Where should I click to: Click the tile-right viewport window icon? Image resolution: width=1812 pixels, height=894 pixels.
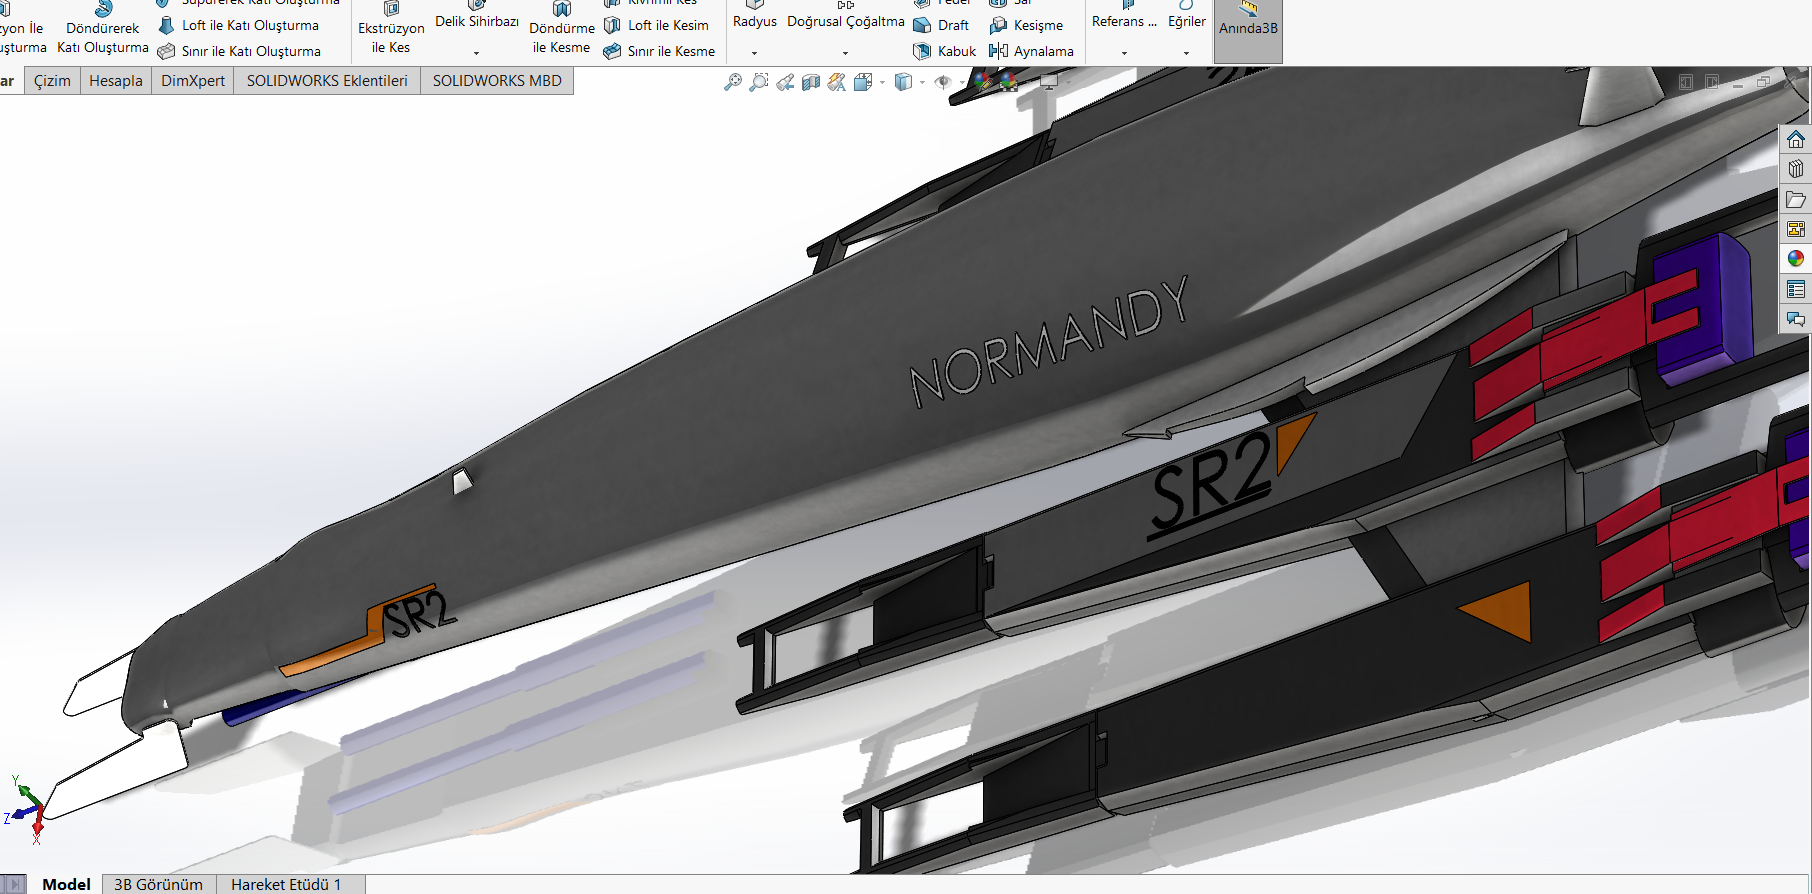coord(1712,82)
